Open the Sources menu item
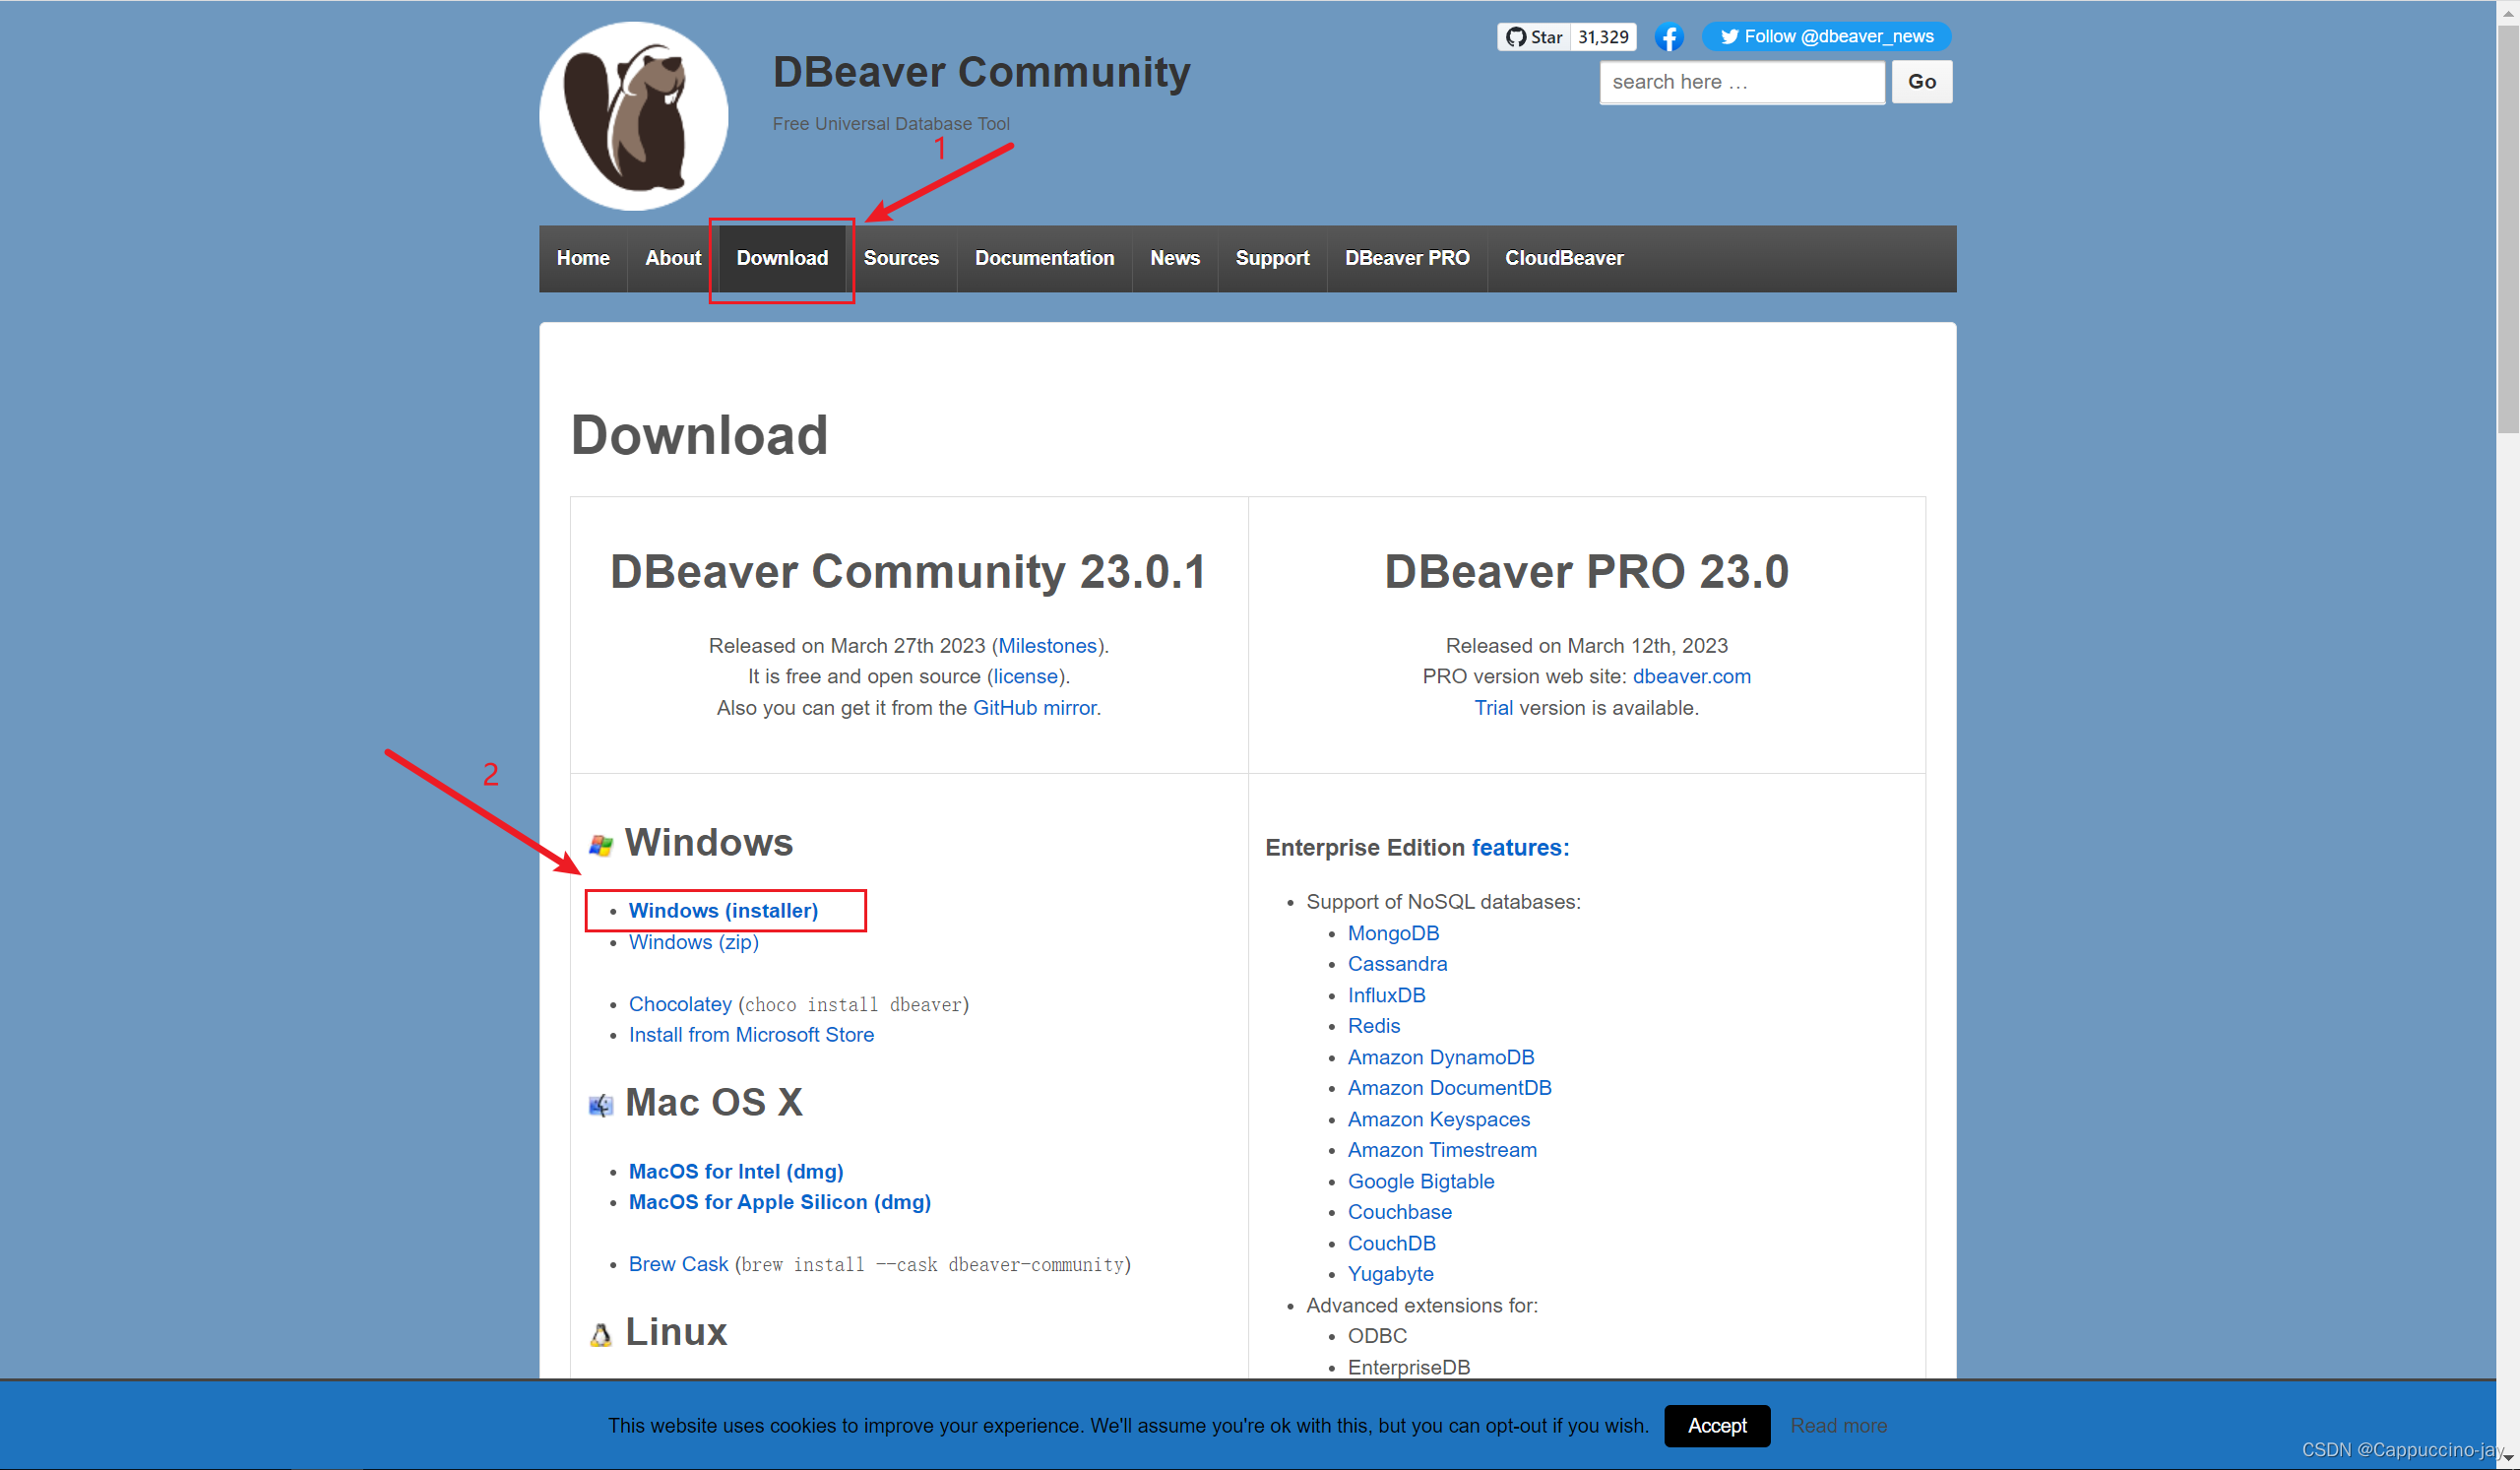The height and width of the screenshot is (1470, 2520). pyautogui.click(x=901, y=258)
